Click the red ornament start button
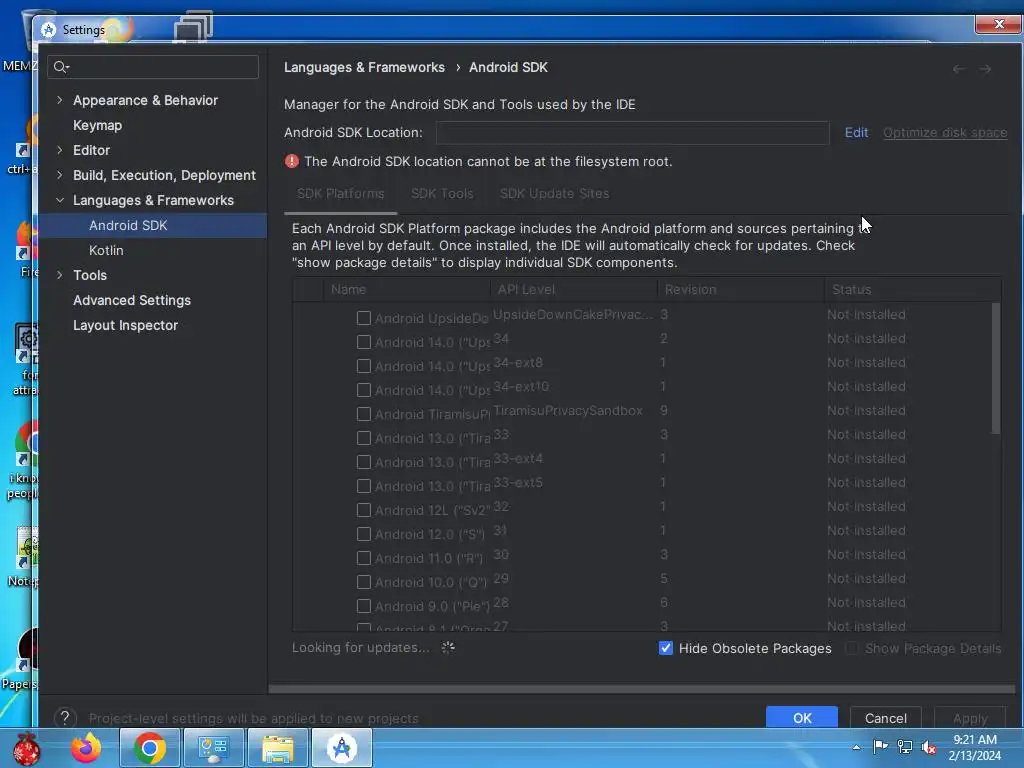 coord(27,748)
